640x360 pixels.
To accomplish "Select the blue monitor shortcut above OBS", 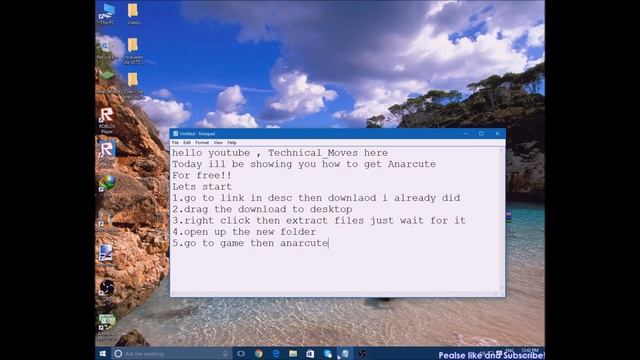I will 106,256.
